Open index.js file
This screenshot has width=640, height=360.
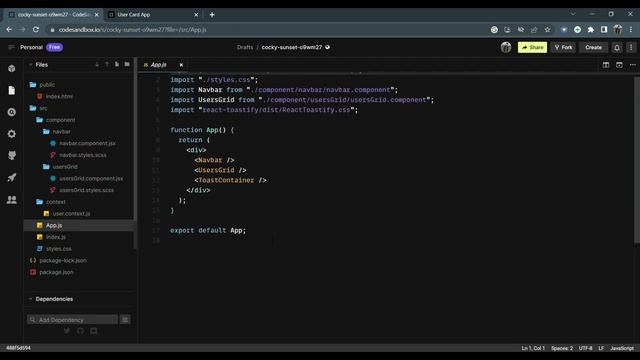[x=56, y=237]
